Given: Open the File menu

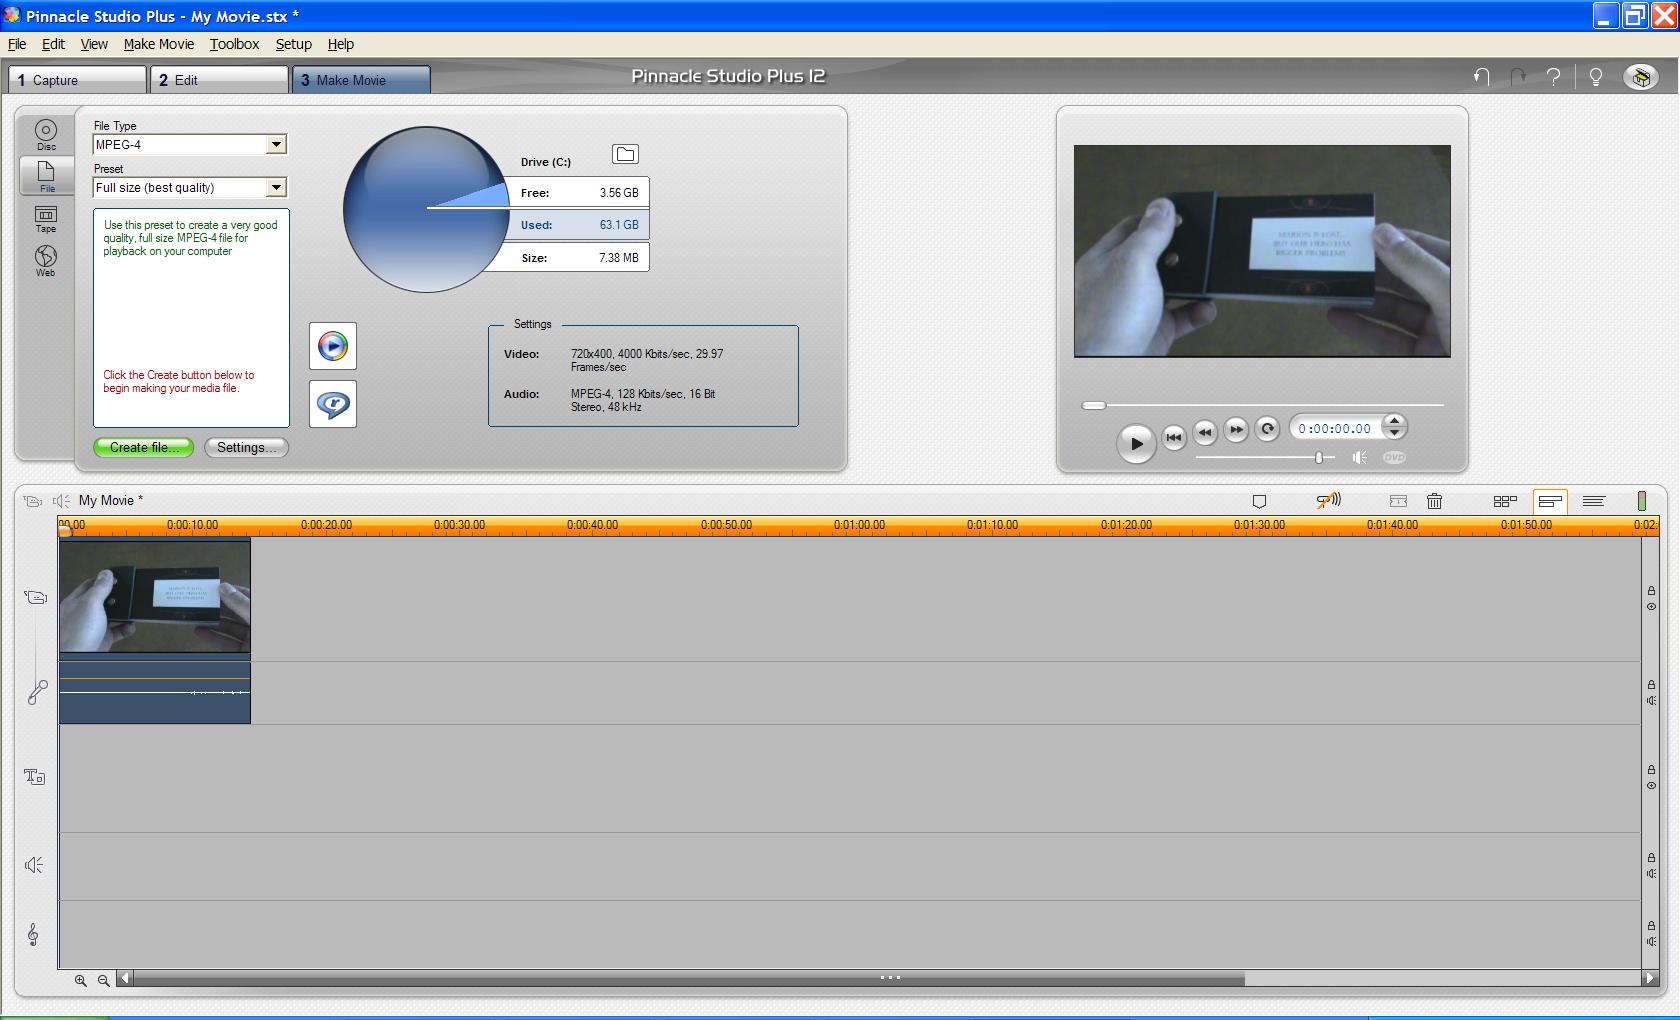Looking at the screenshot, I should [x=17, y=44].
